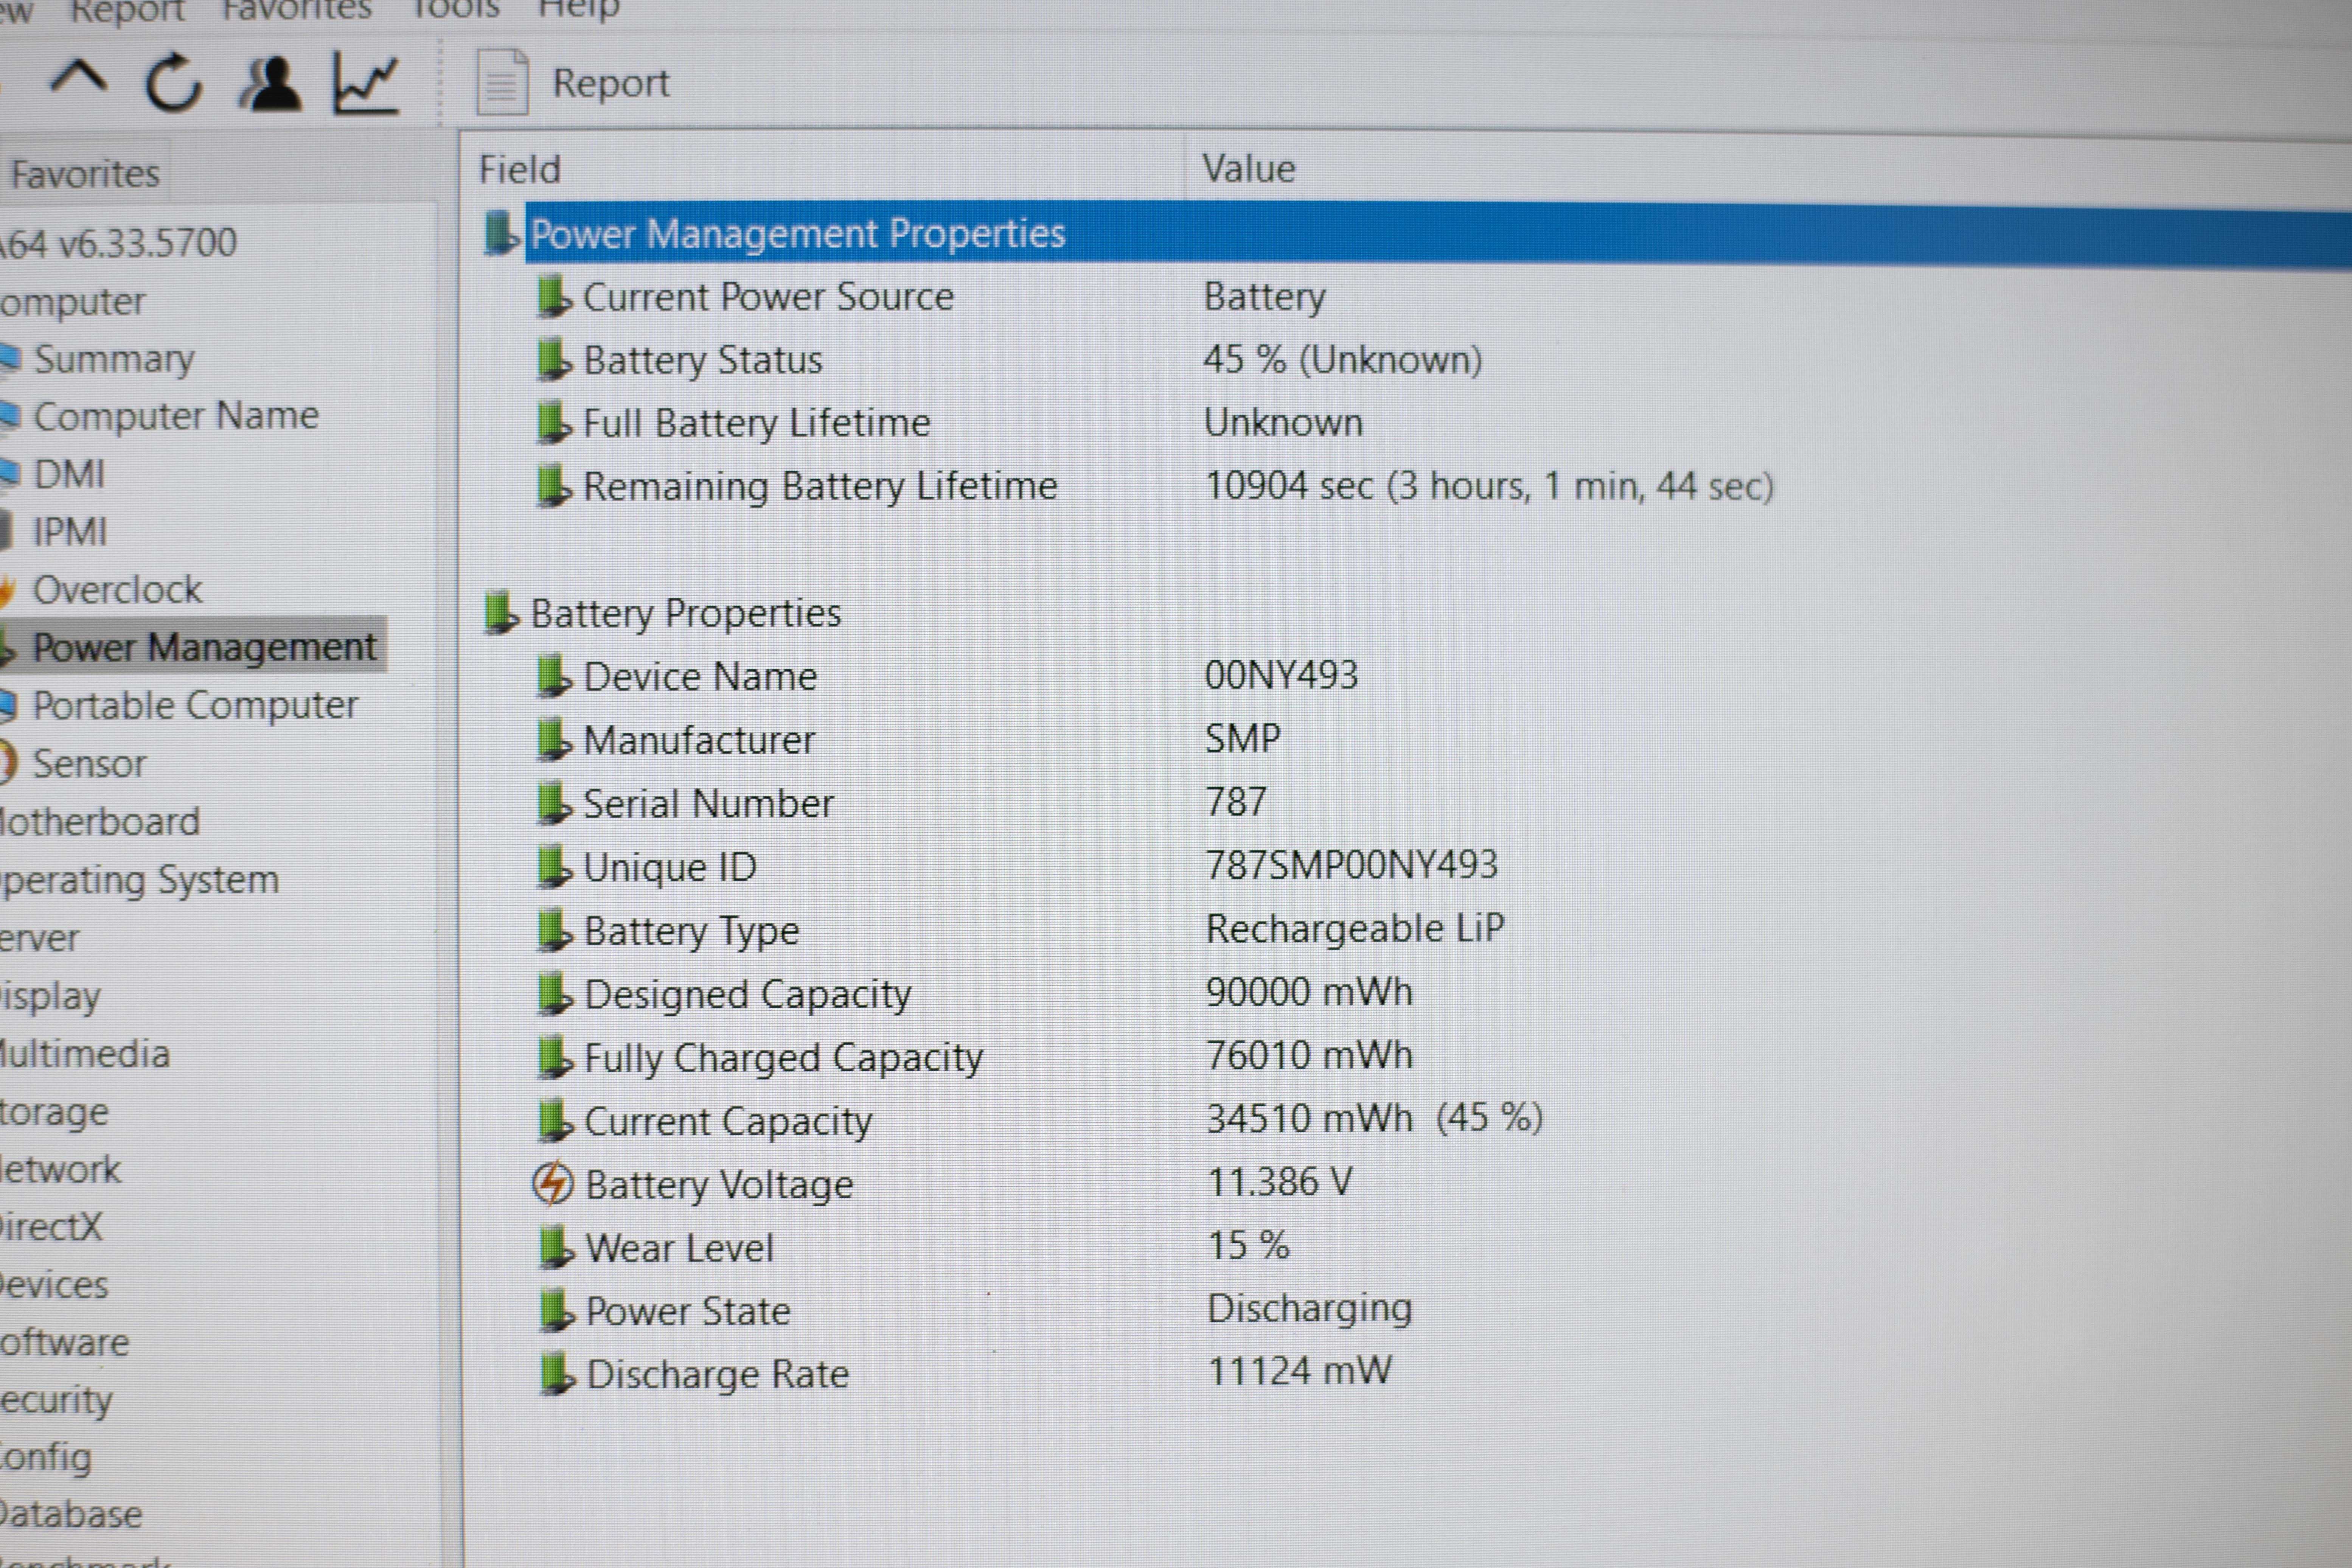This screenshot has width=2352, height=1568.
Task: Select the Display category
Action: (50, 997)
